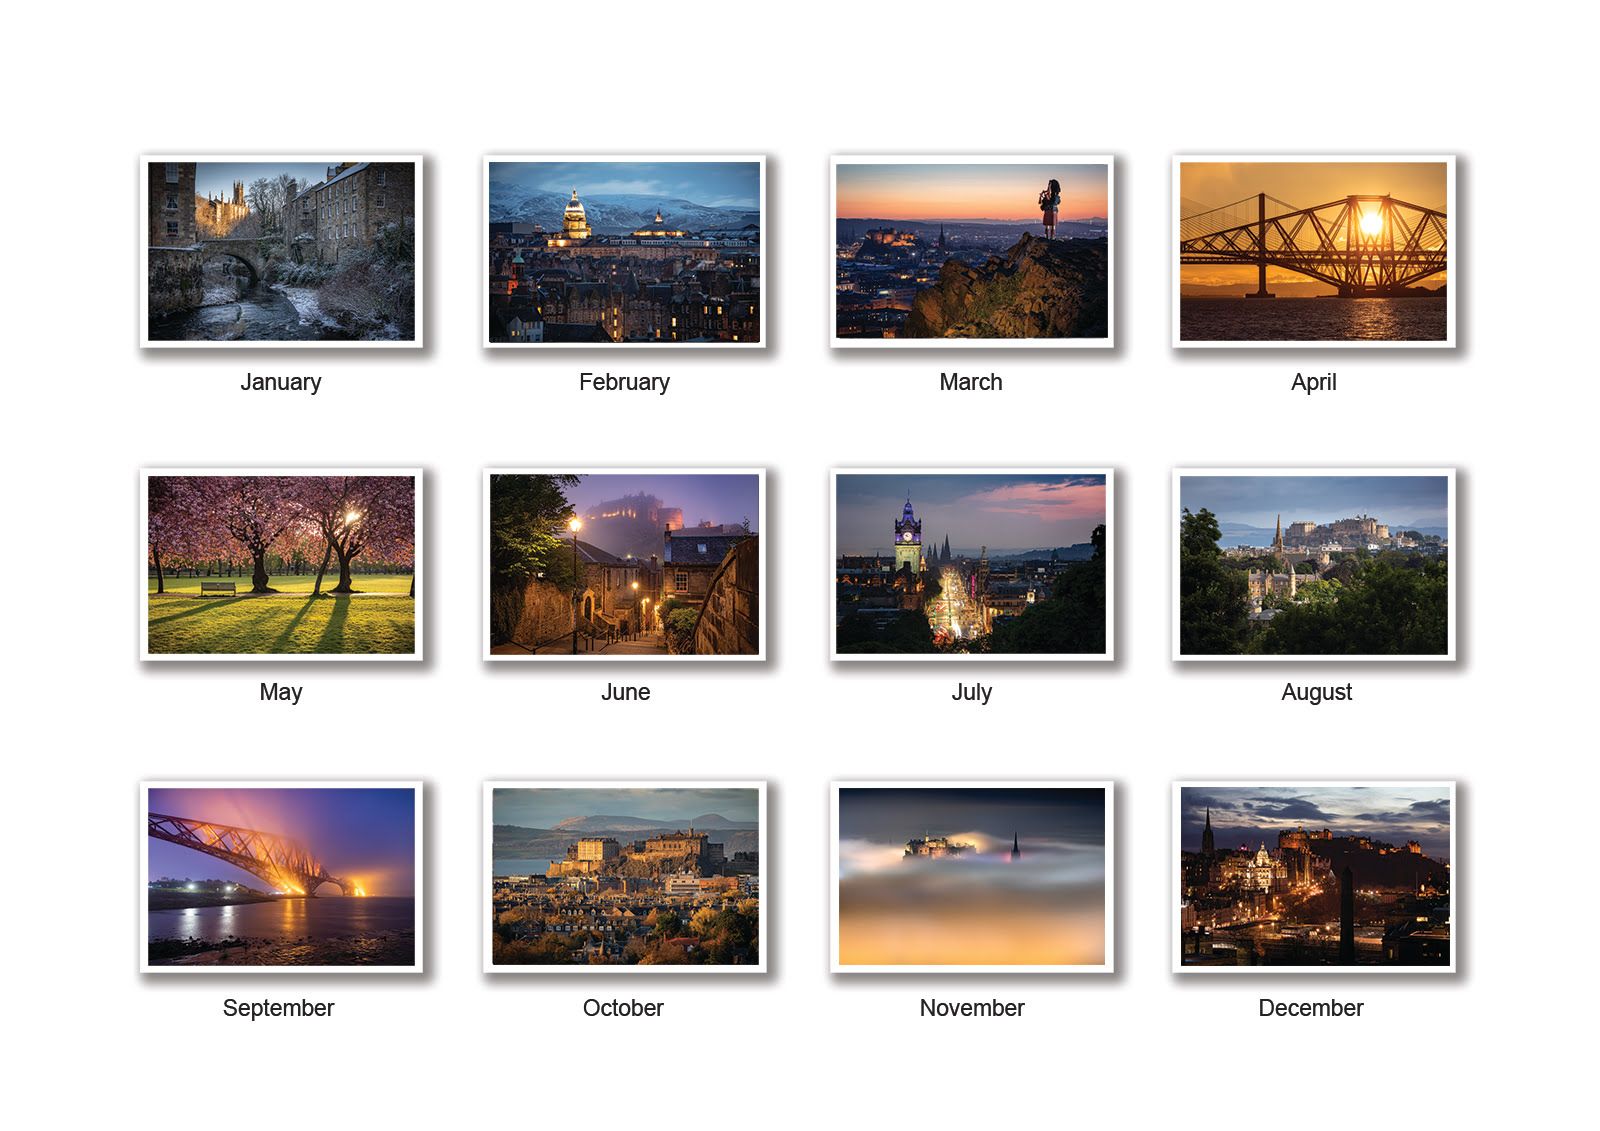Open the April bridge sunset photo

1313,251
